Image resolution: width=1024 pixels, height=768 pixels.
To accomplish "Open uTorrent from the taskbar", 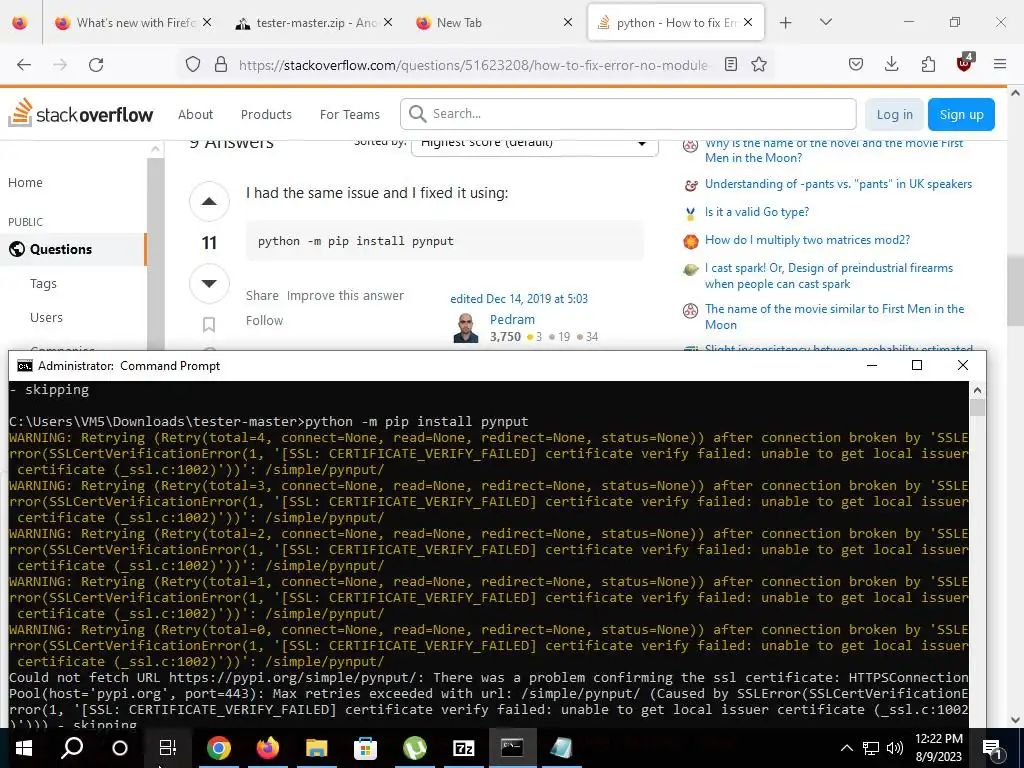I will 415,748.
